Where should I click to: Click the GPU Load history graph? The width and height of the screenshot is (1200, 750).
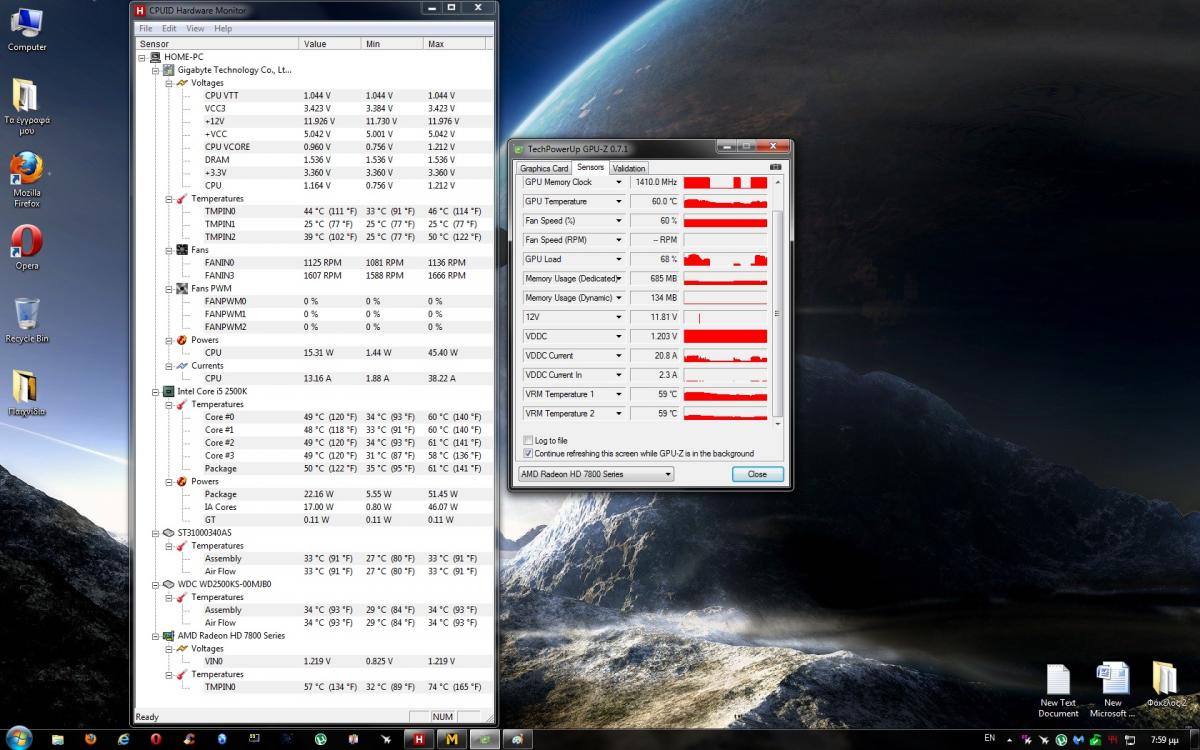coord(725,259)
